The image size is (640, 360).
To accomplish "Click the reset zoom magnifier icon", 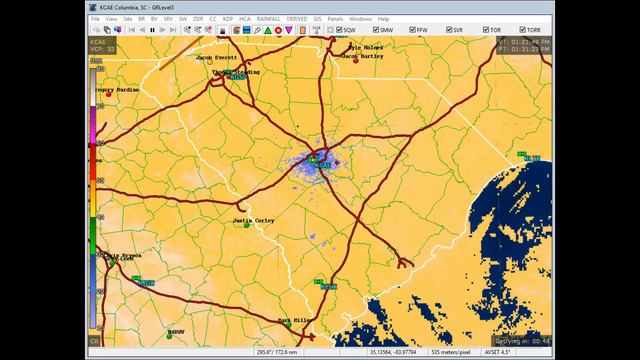I will coord(208,30).
